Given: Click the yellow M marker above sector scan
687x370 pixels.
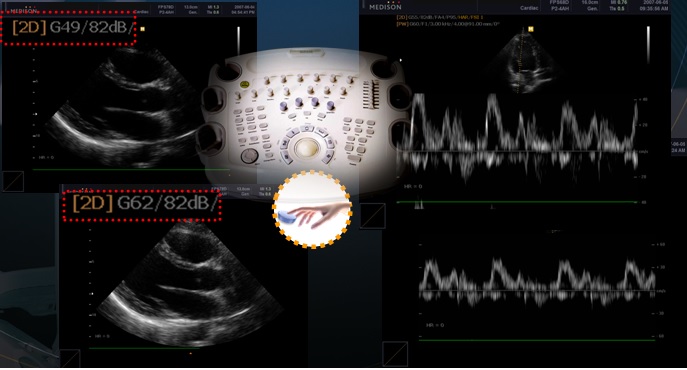Looking at the screenshot, I should pos(531,29).
